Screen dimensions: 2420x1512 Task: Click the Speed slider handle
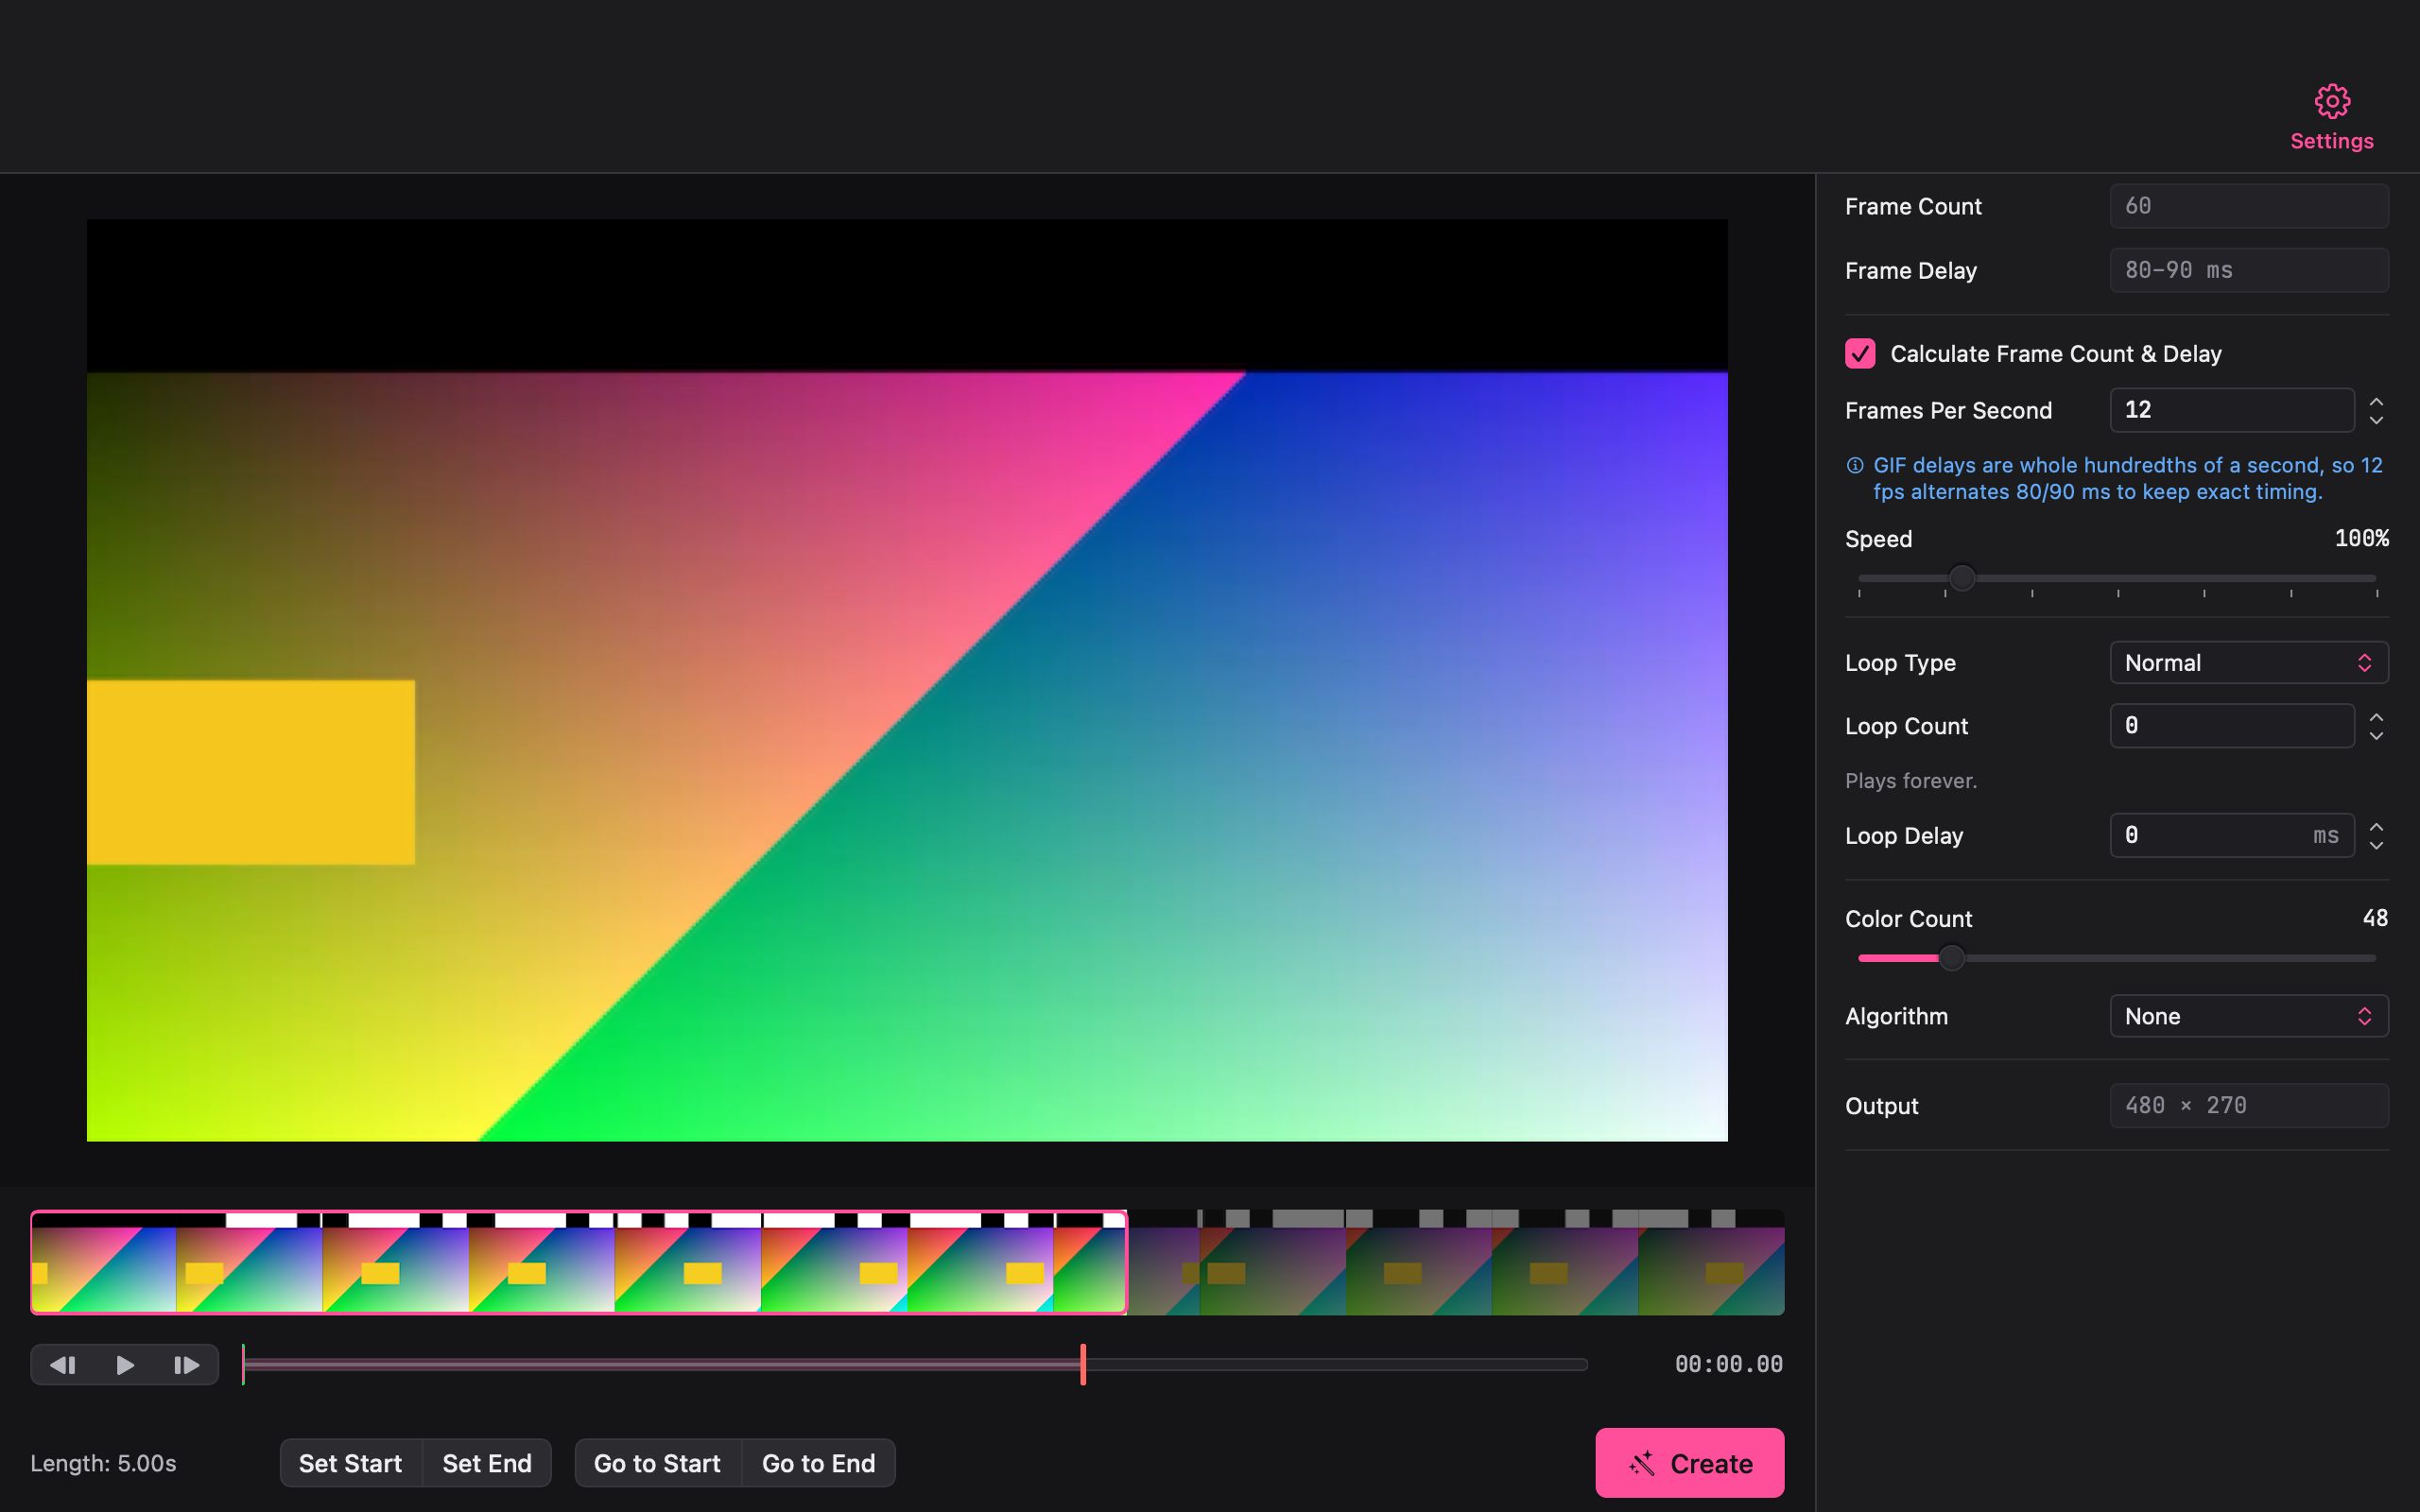tap(1962, 578)
